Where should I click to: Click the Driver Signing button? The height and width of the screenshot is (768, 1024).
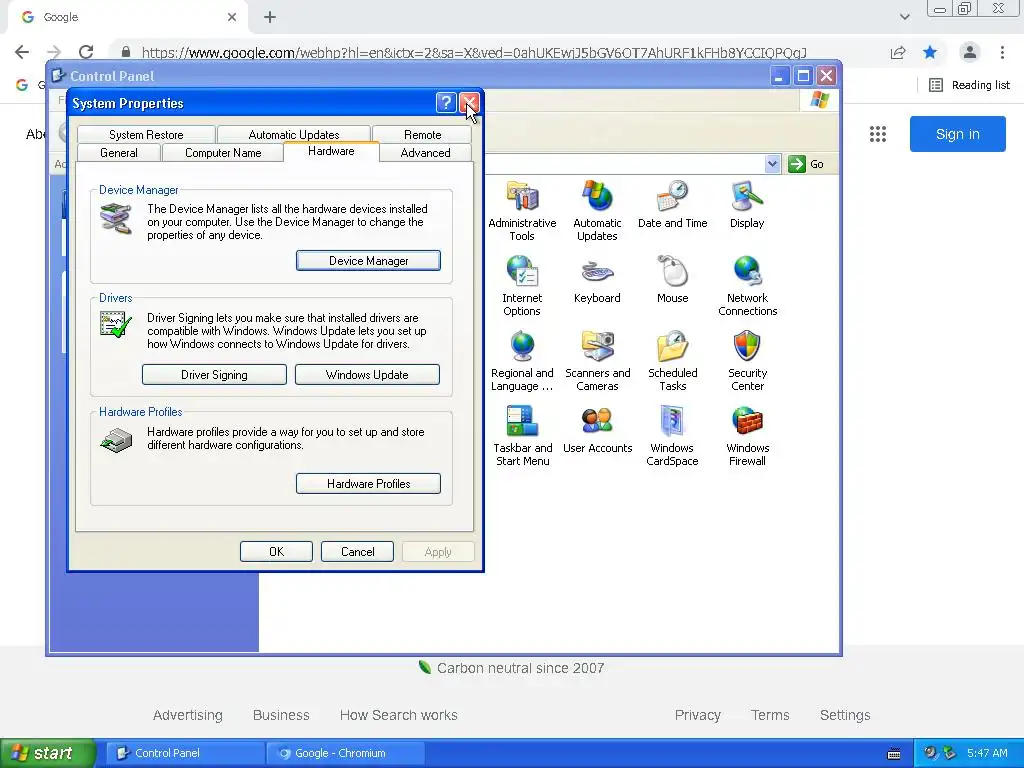pos(214,375)
